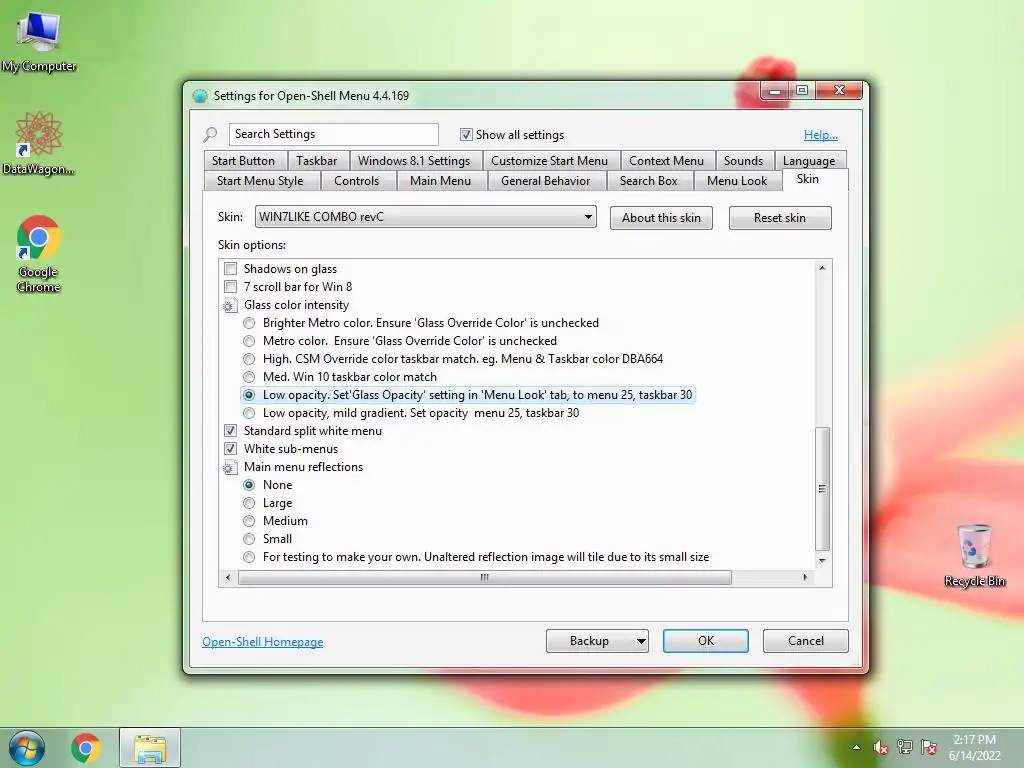
Task: Launch Google Chrome from desktop icon
Action: pyautogui.click(x=38, y=254)
